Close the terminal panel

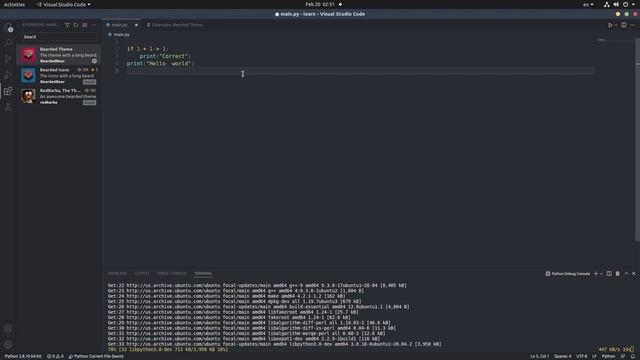(x=634, y=273)
